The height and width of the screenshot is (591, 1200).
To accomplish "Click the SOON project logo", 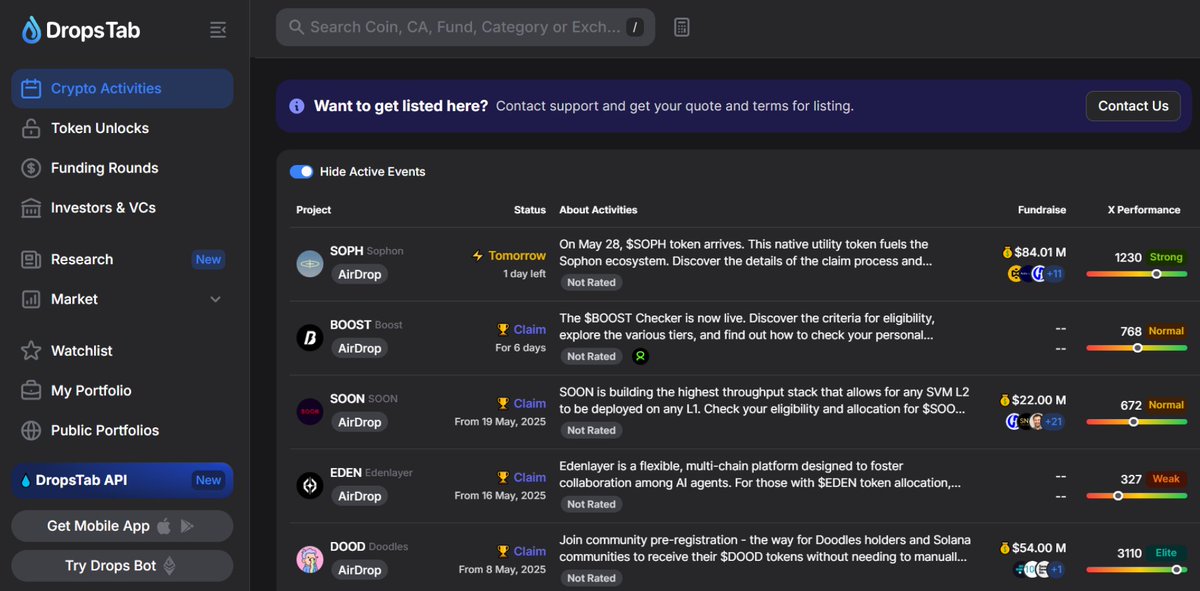I will (x=310, y=412).
